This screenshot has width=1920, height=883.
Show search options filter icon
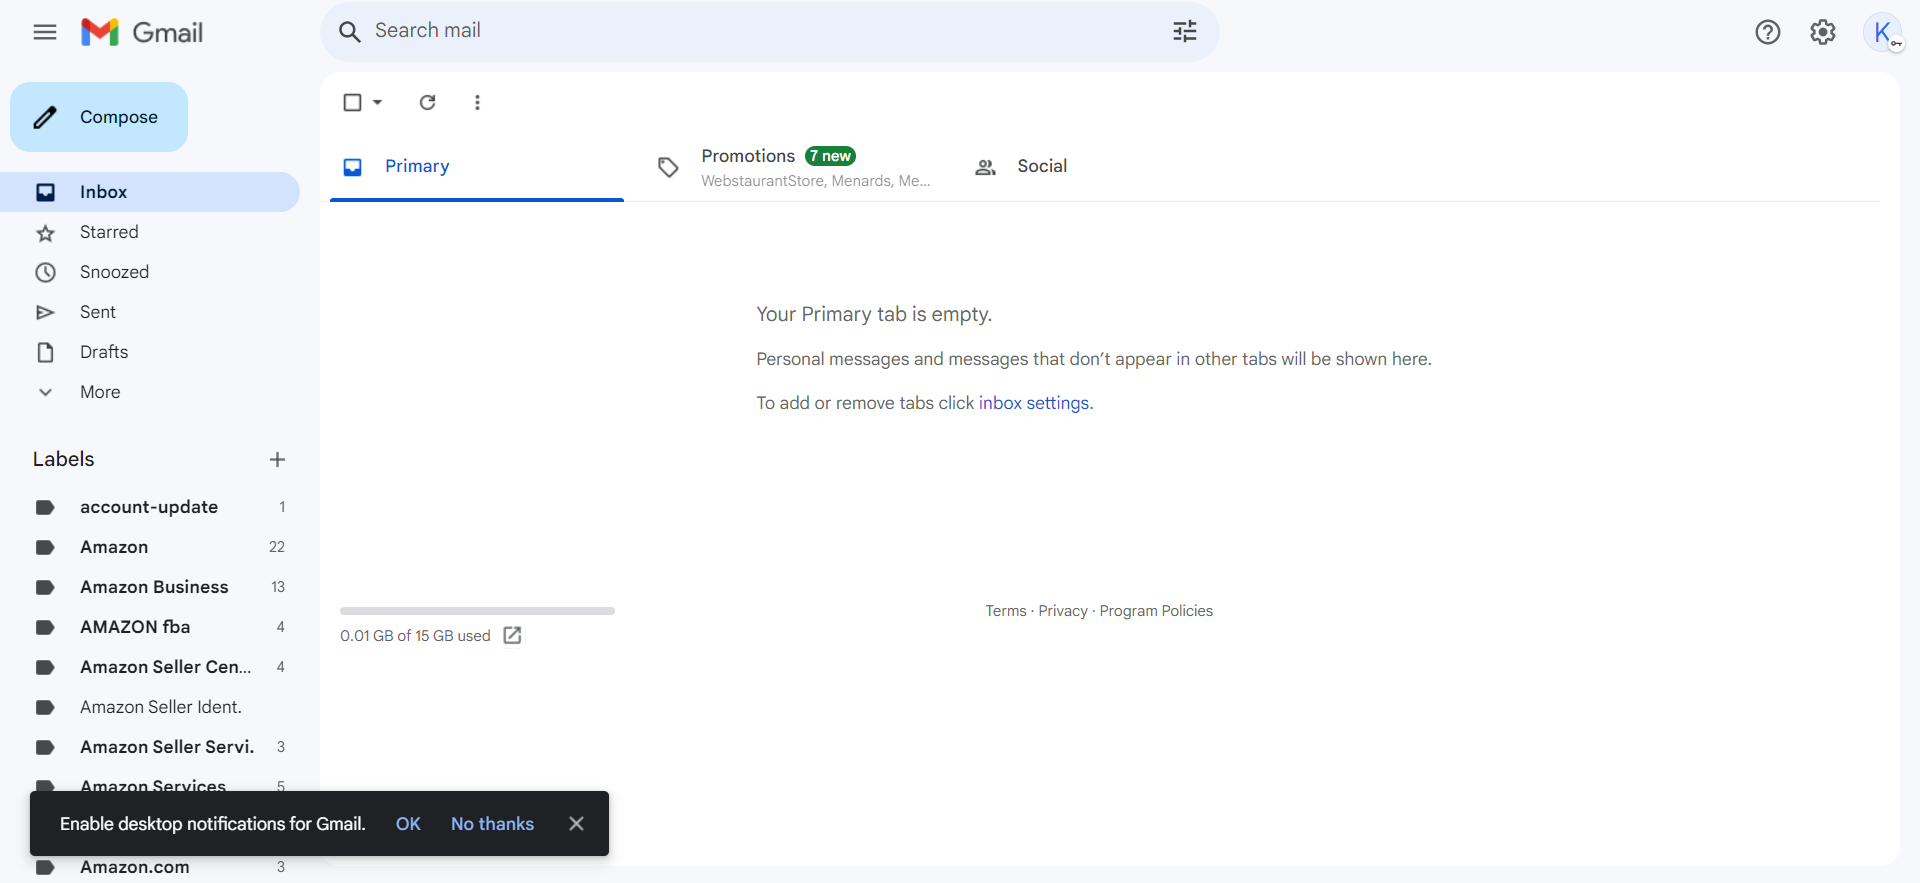[1185, 32]
